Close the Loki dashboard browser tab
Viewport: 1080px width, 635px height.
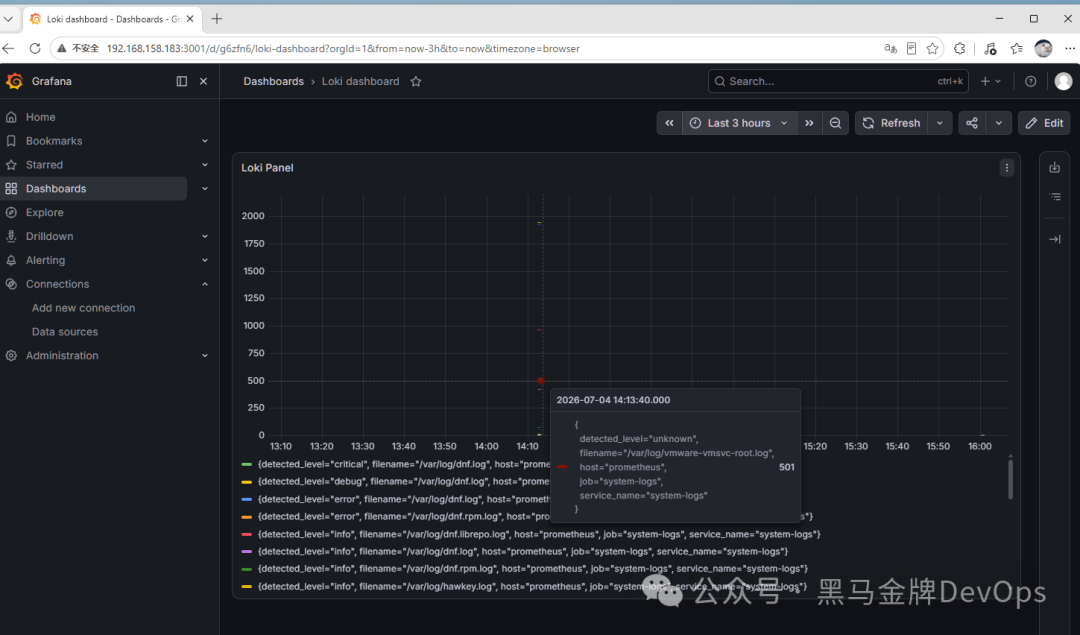pos(190,19)
